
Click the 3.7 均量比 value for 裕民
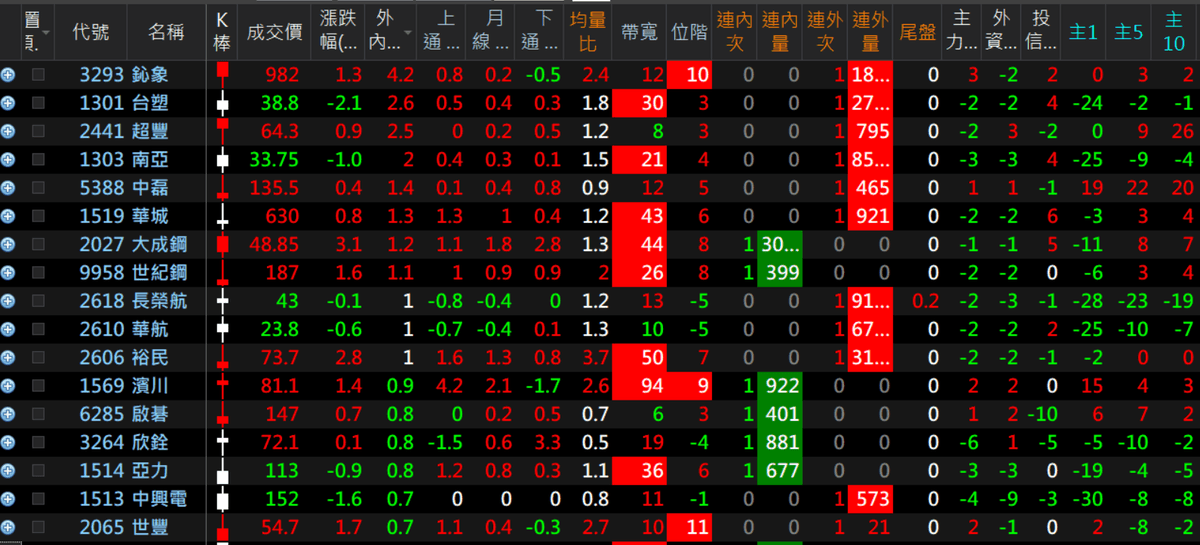[x=596, y=357]
